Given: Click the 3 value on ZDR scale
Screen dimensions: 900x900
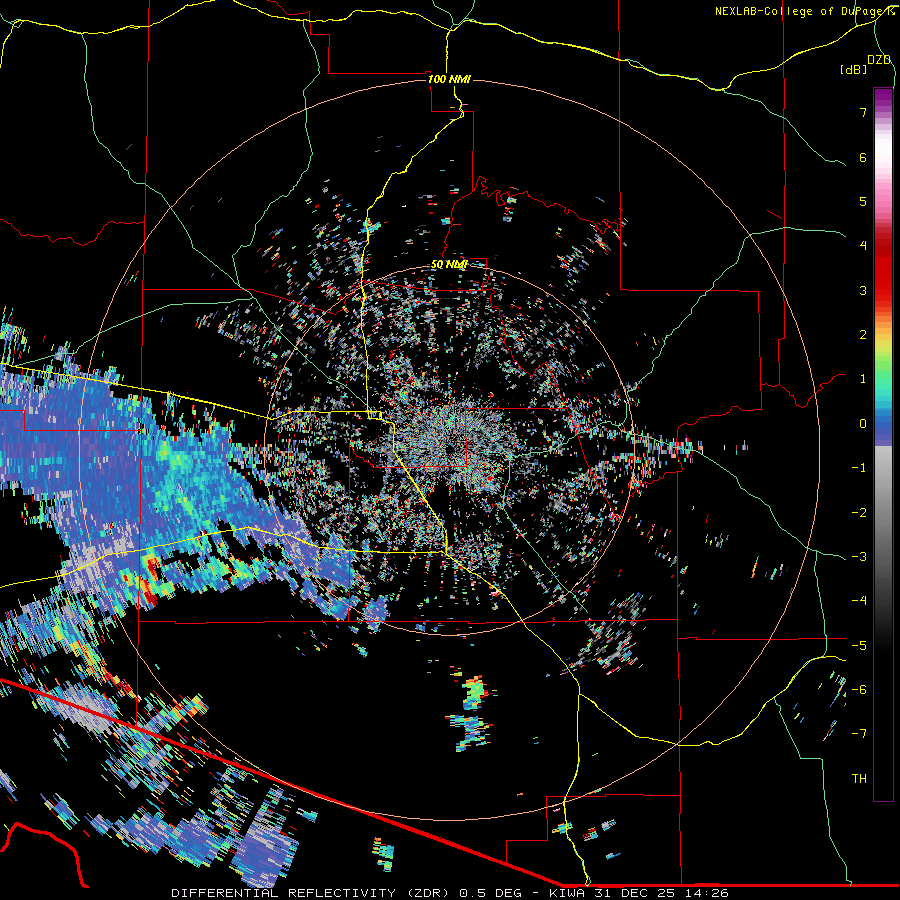Looking at the screenshot, I should 863,290.
